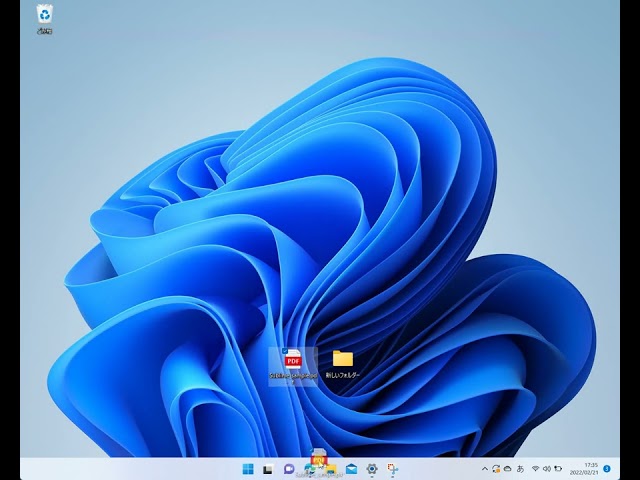Viewport: 640px width, 480px height.
Task: Open notifications via the blue badge
Action: pyautogui.click(x=607, y=468)
